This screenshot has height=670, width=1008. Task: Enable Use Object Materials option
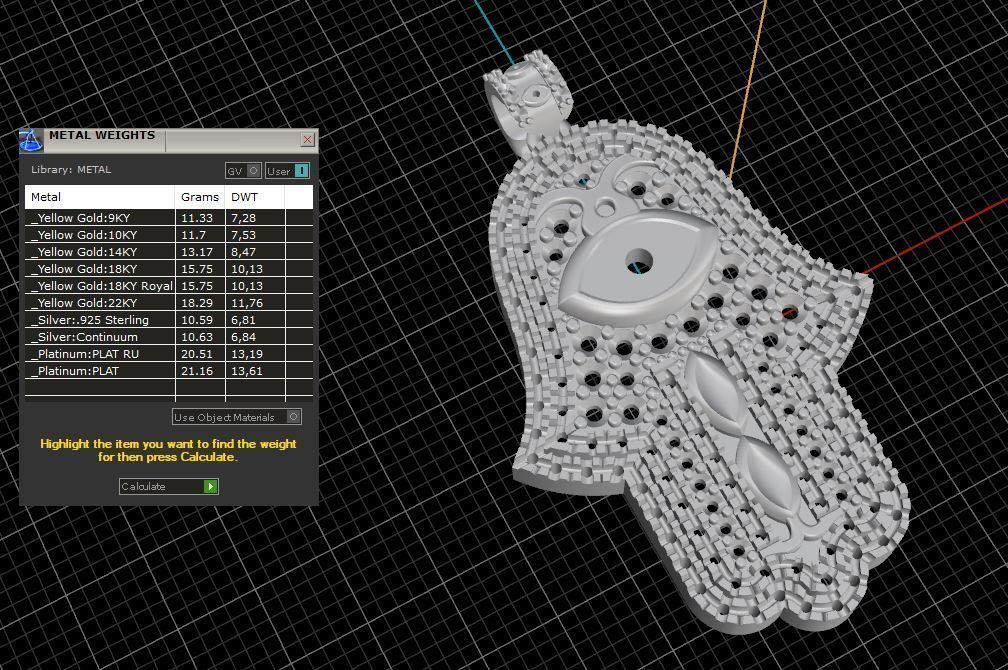(x=237, y=417)
